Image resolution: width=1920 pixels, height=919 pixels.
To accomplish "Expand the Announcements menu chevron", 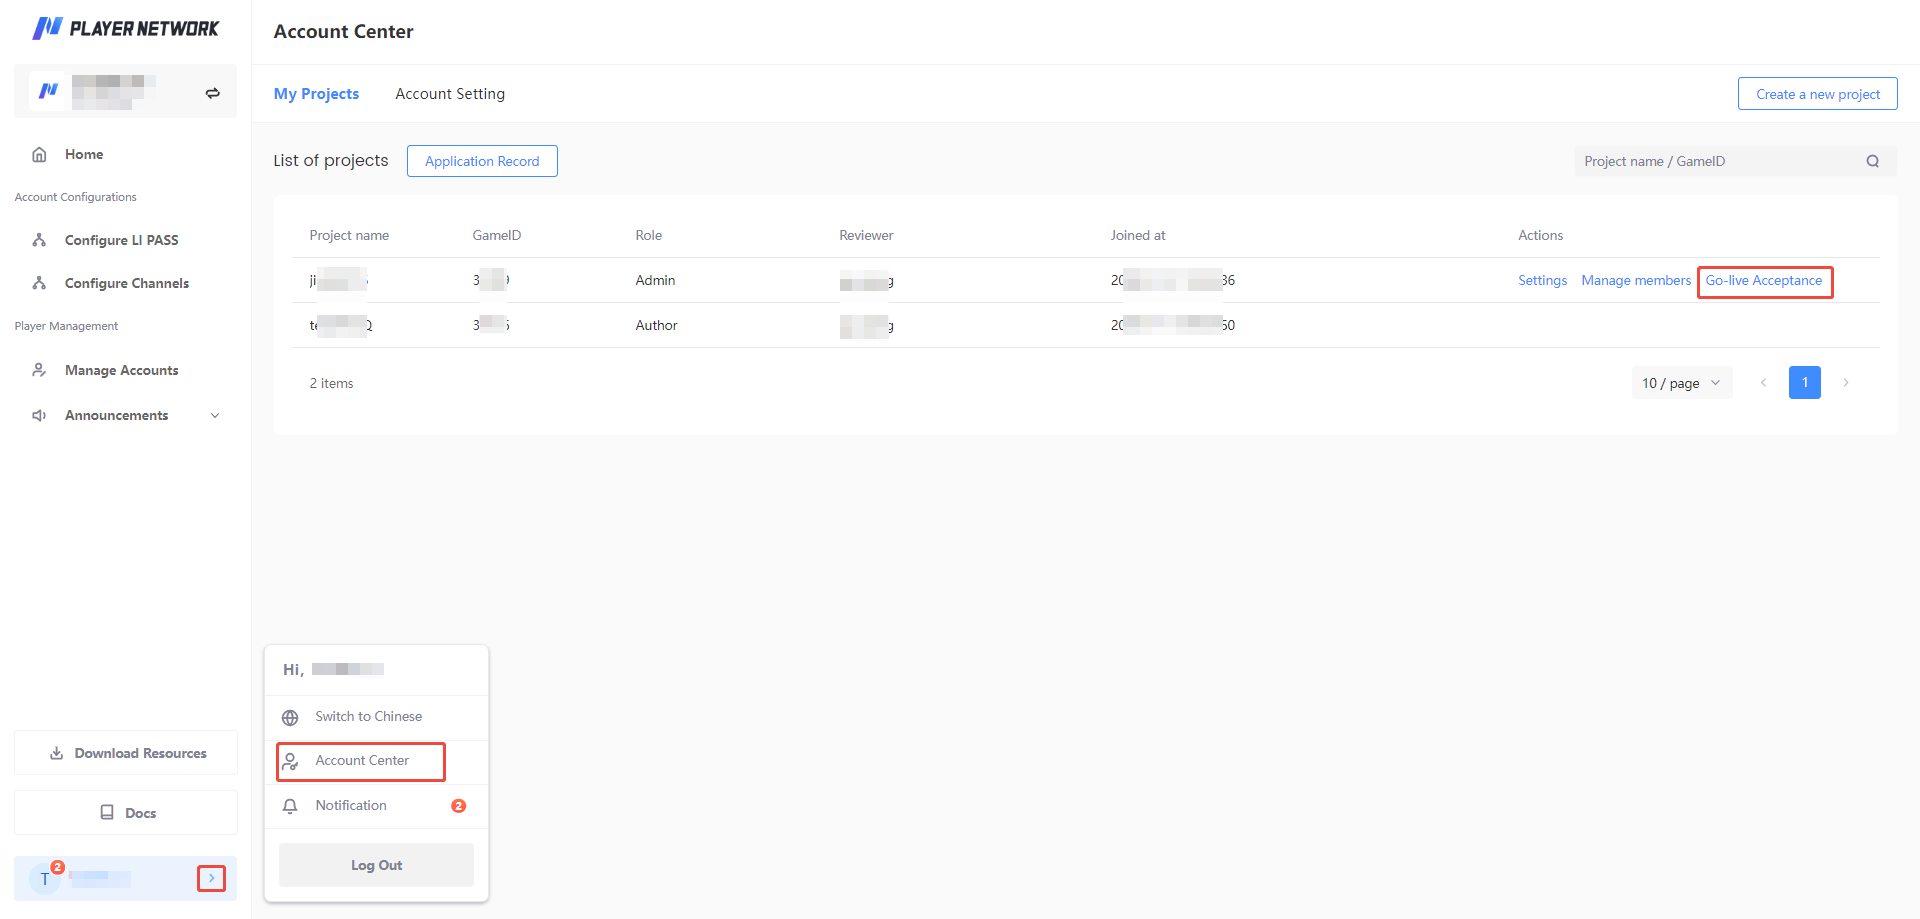I will [215, 416].
